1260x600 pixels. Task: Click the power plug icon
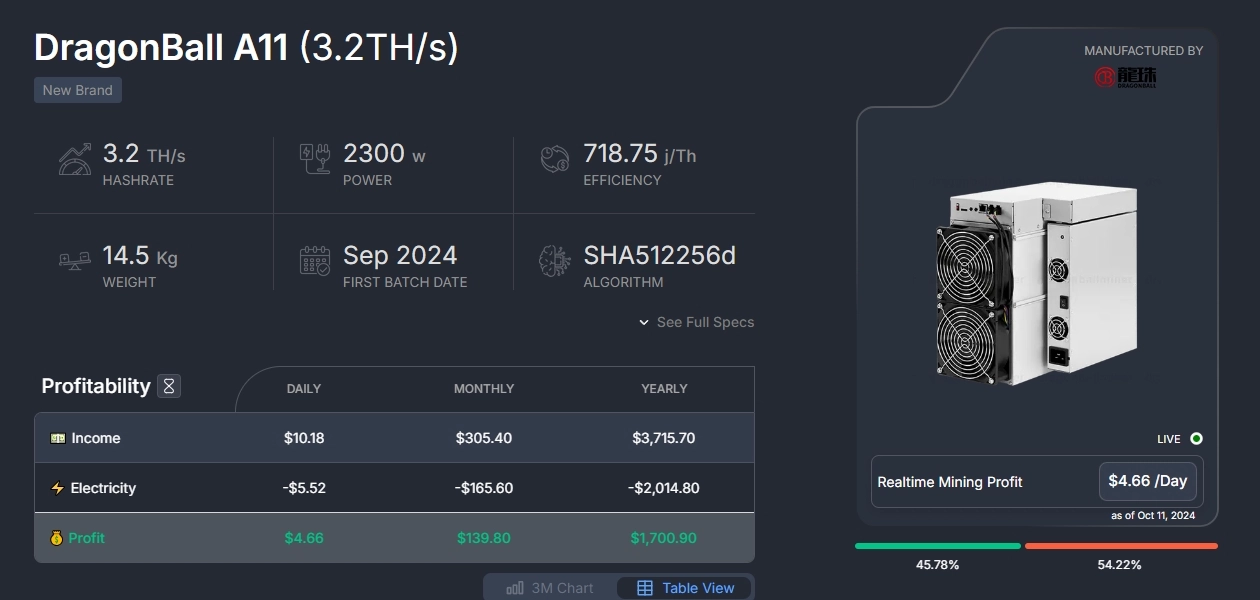(315, 160)
